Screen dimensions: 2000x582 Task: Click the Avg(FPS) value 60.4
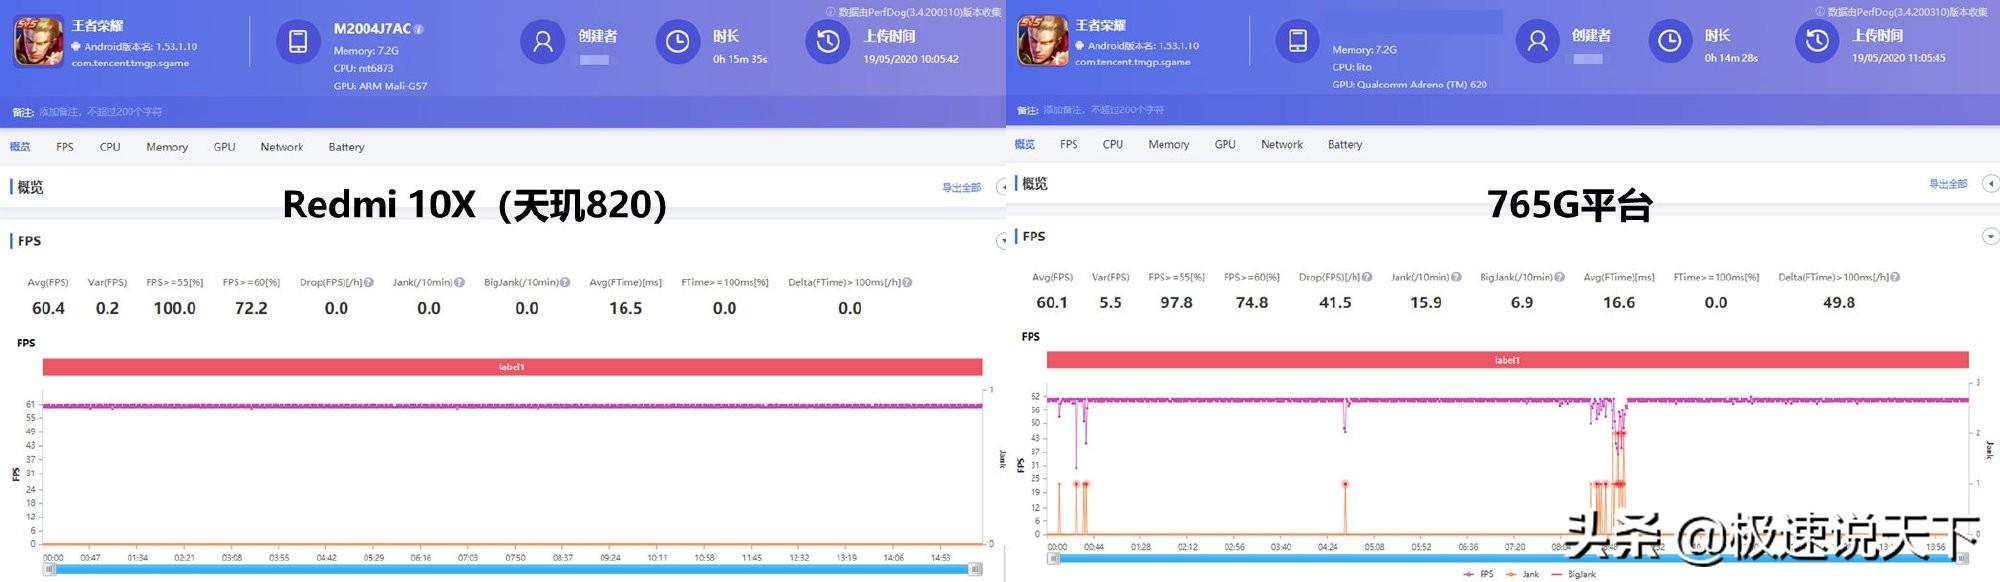click(x=48, y=309)
